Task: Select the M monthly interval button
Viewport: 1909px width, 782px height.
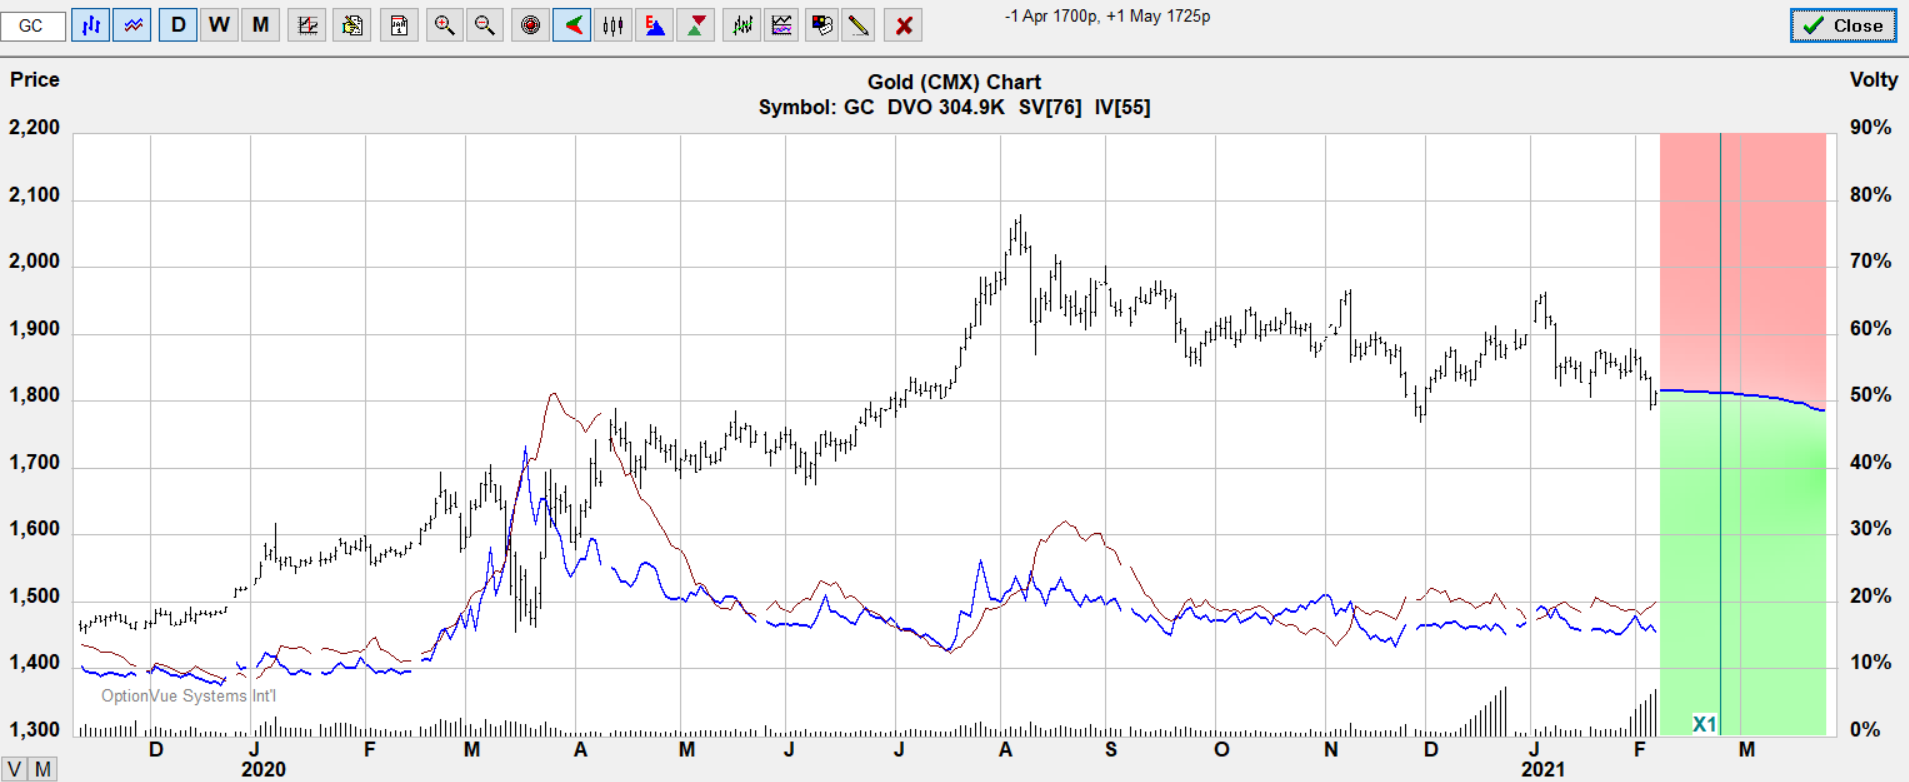Action: (x=260, y=25)
